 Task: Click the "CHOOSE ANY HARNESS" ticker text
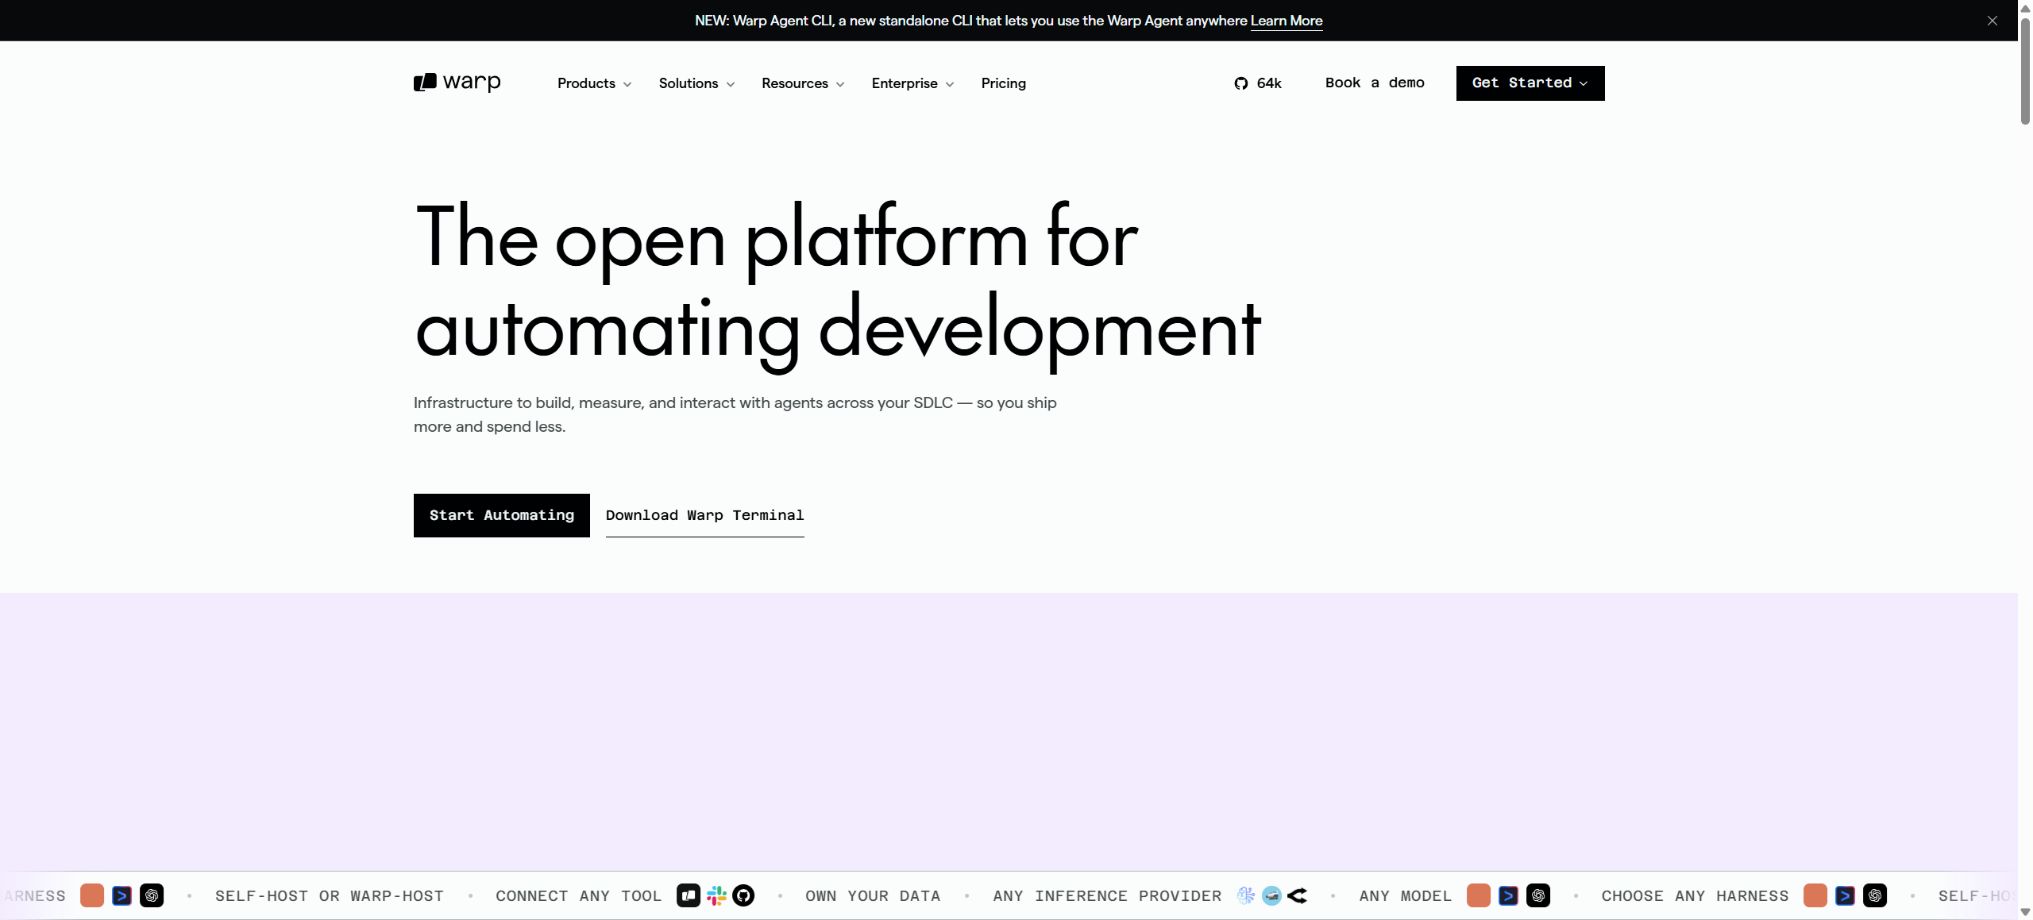(1695, 896)
